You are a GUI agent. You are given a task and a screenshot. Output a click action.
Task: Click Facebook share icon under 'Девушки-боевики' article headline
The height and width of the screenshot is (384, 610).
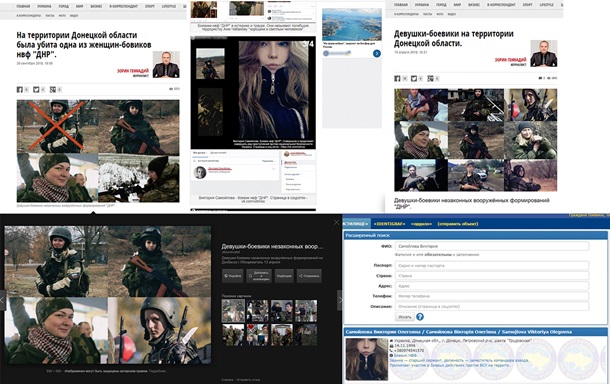coord(397,79)
